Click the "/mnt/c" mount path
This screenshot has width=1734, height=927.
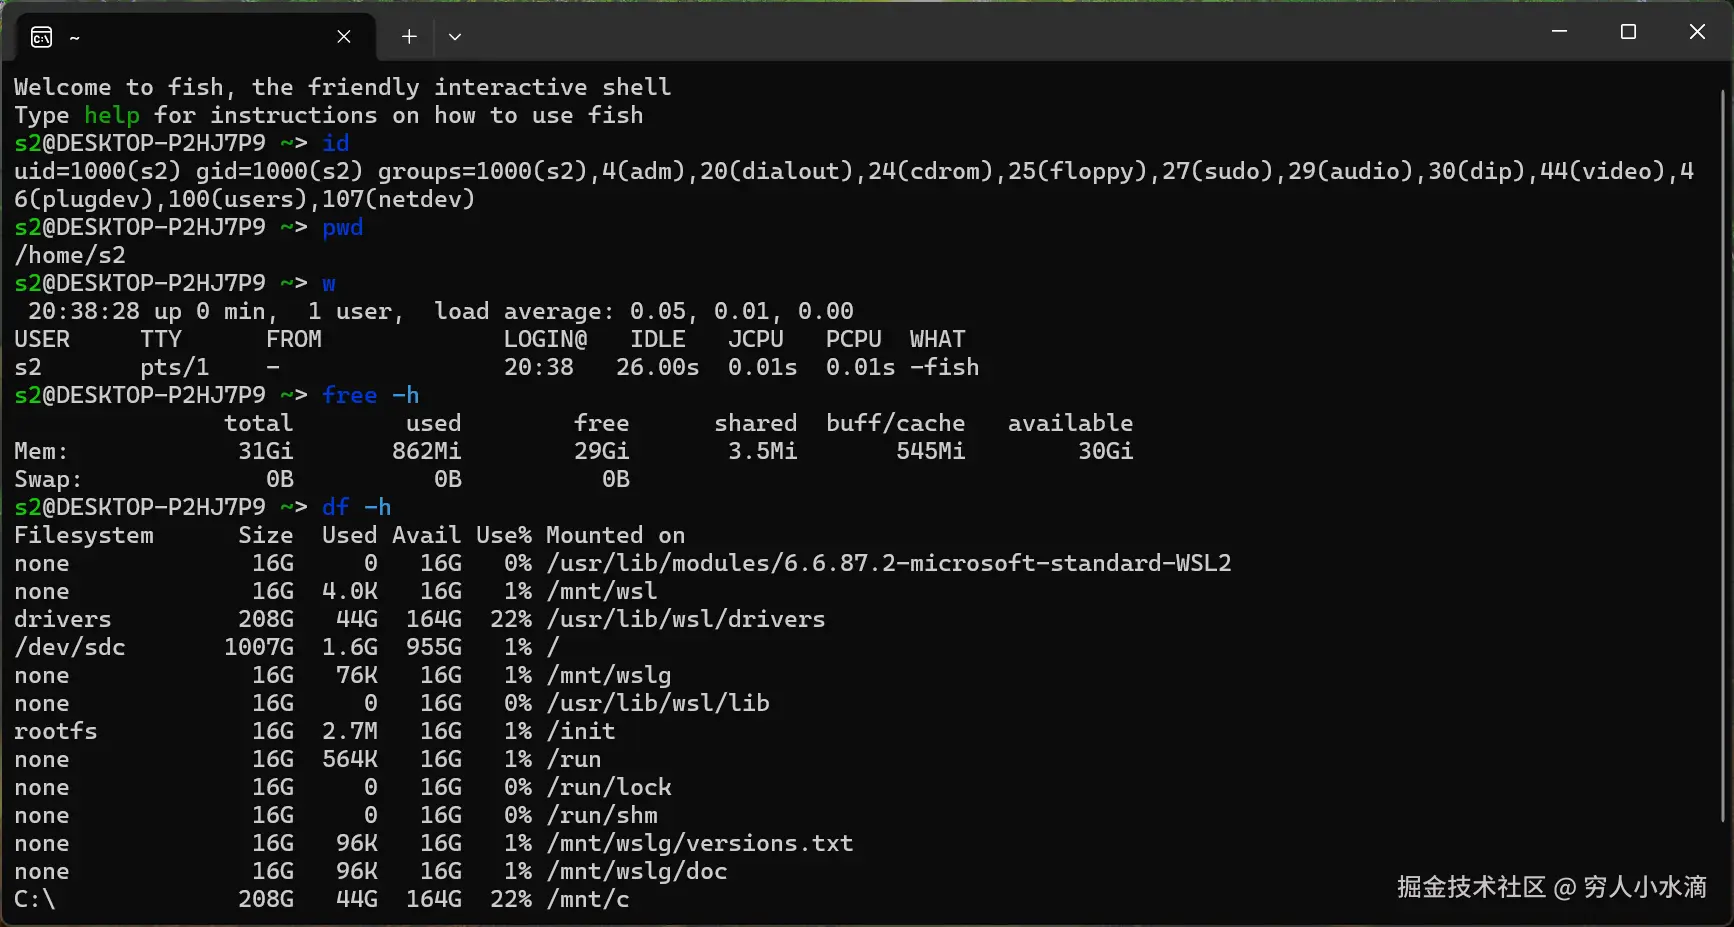(x=588, y=899)
